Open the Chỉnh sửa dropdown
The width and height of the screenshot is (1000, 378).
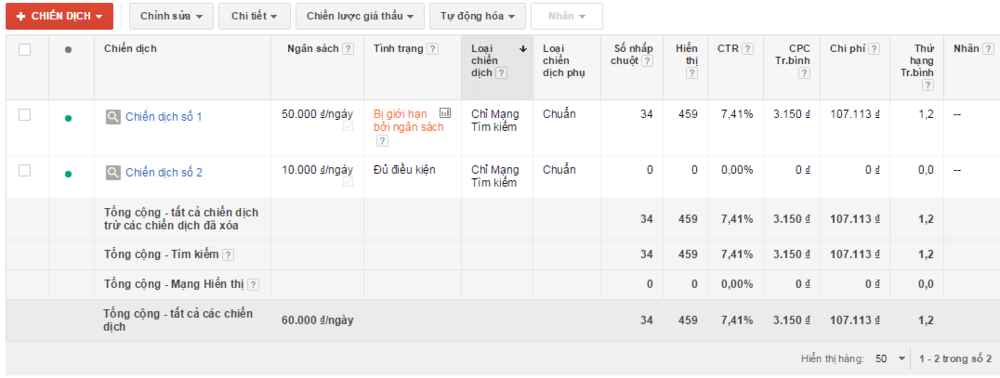171,16
